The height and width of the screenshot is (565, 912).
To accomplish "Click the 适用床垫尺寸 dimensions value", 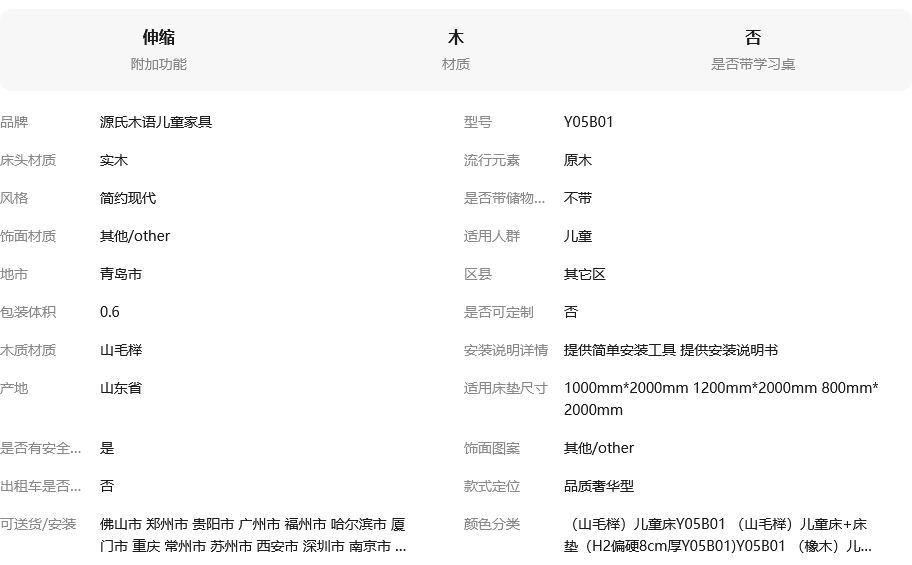I will [x=720, y=398].
